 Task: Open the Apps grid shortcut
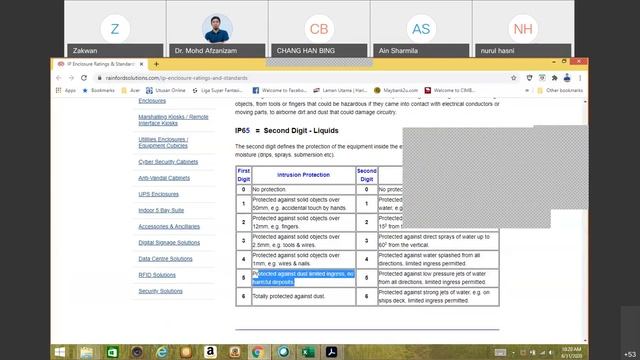tap(66, 90)
